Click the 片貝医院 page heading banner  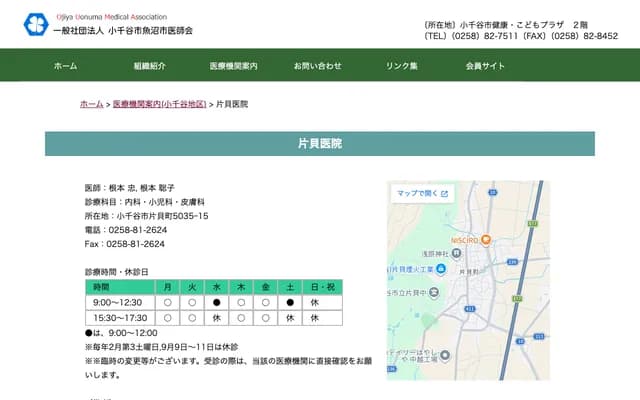pos(320,143)
